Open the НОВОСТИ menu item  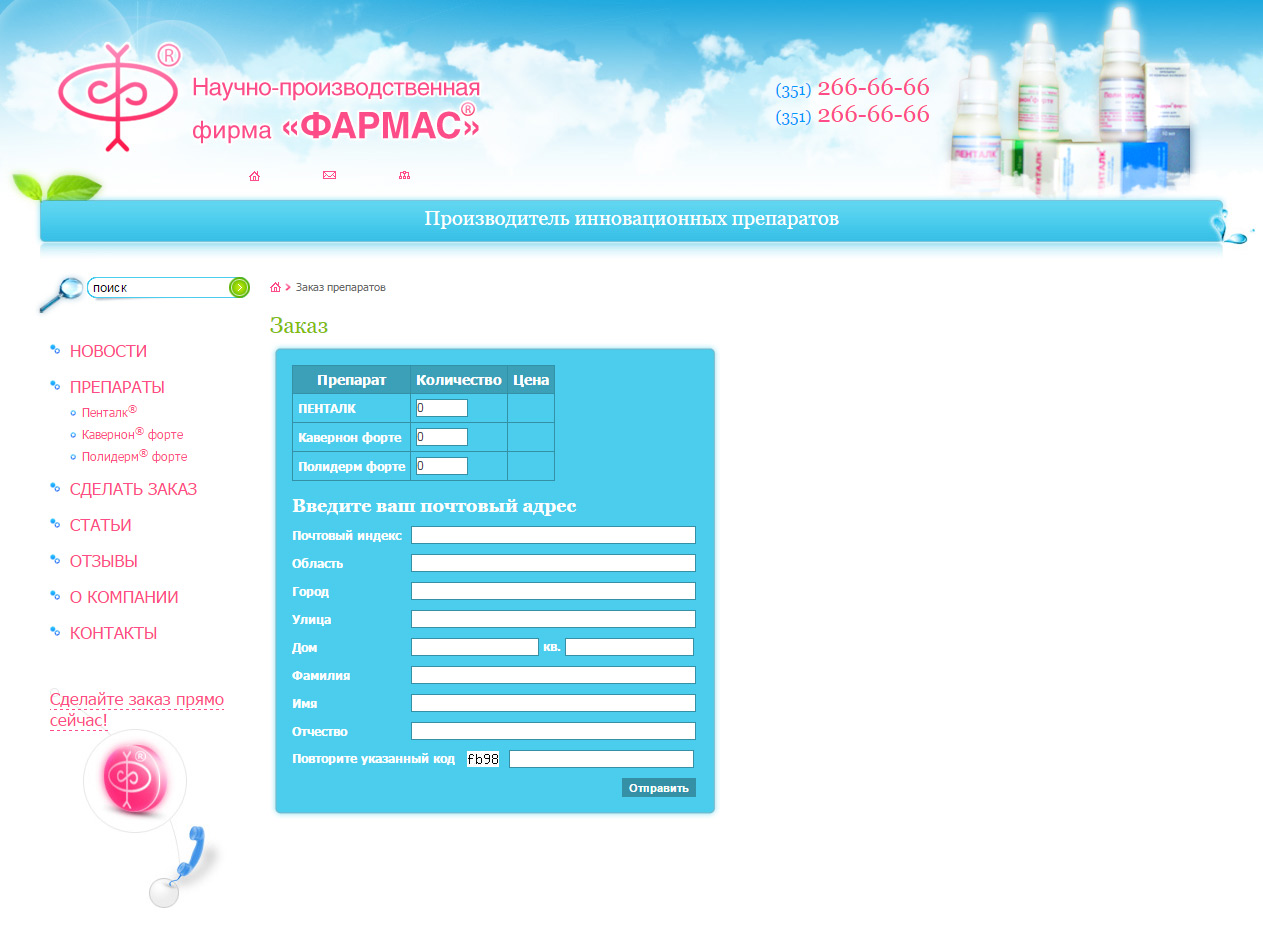[x=108, y=352]
